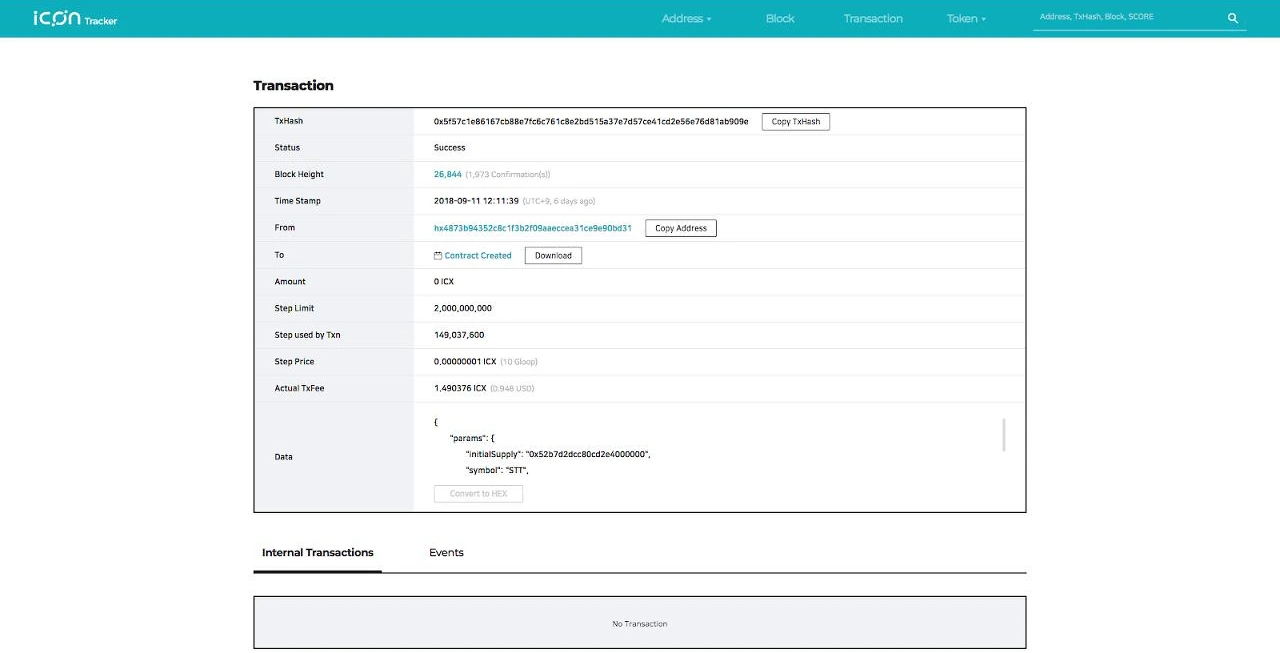Click the Step Limit value 2,000,000,000

(463, 308)
